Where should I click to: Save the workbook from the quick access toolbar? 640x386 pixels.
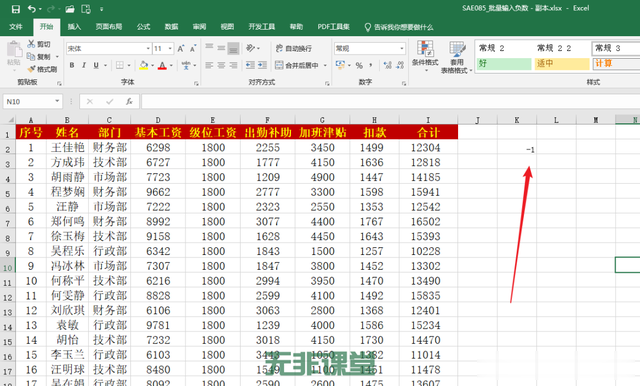(x=16, y=9)
